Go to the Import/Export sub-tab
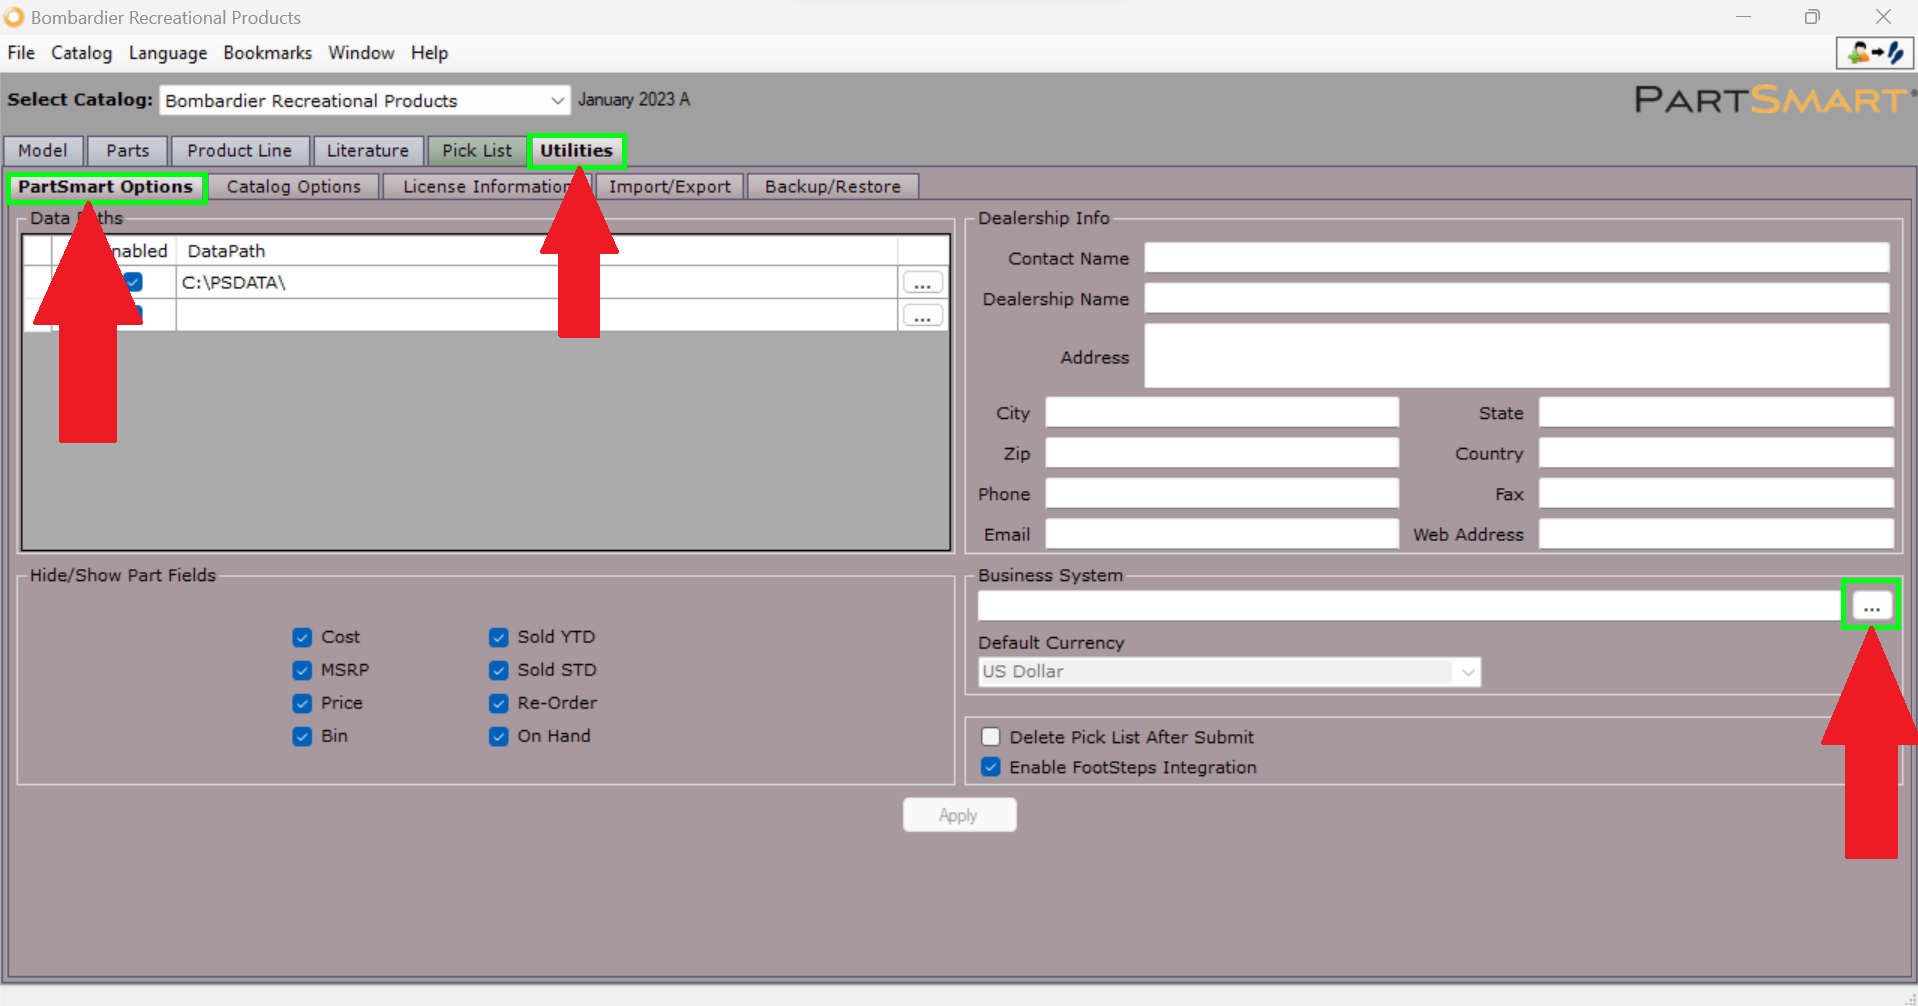The width and height of the screenshot is (1918, 1006). (670, 187)
